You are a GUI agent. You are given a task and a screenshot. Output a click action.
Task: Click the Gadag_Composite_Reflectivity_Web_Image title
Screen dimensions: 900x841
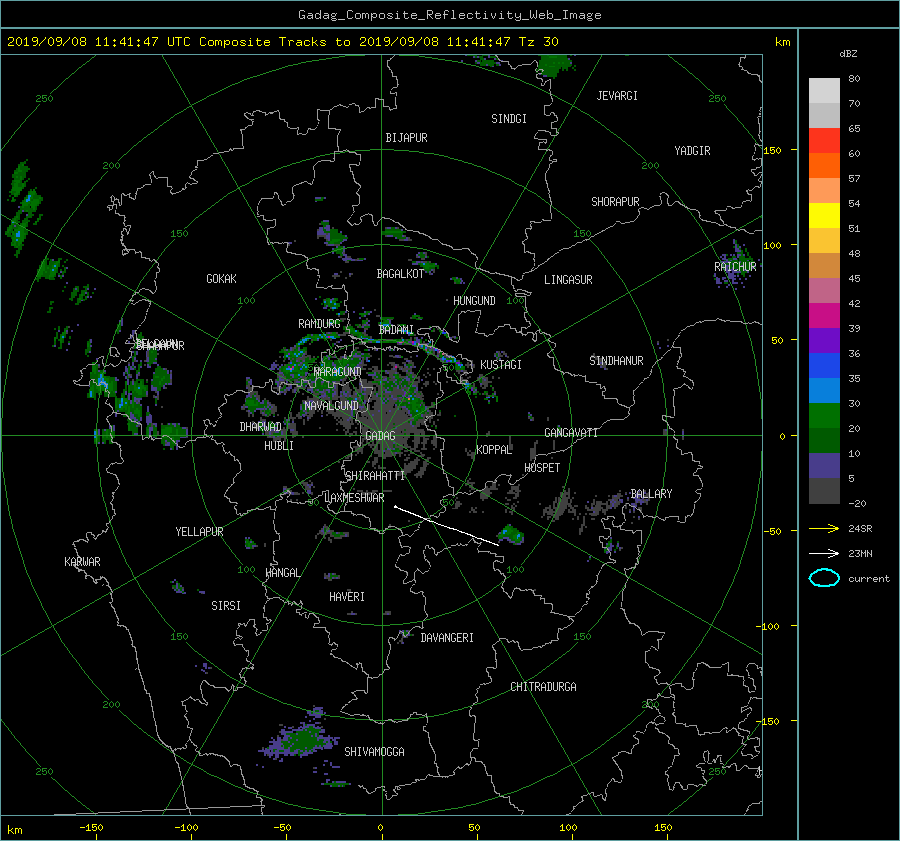coord(449,15)
